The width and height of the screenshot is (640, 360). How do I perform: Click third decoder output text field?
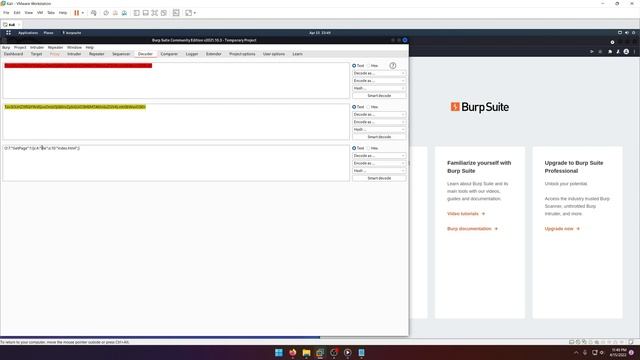pos(176,163)
